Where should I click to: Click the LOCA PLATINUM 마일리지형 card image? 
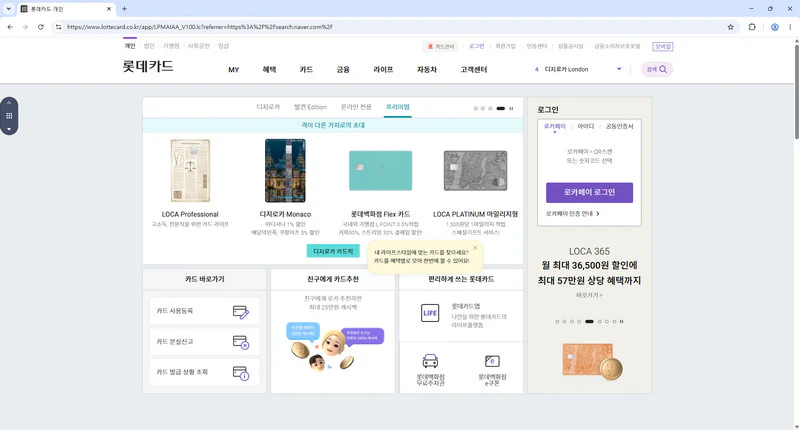tap(476, 170)
